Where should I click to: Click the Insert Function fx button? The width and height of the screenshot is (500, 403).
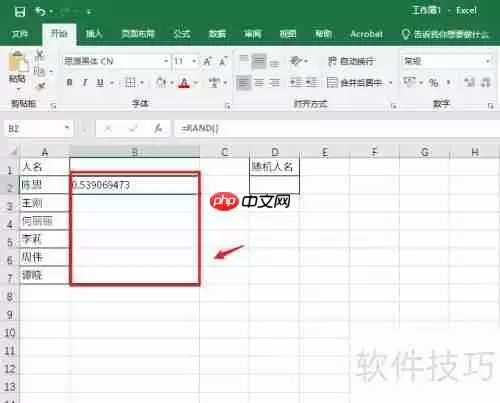[158, 128]
